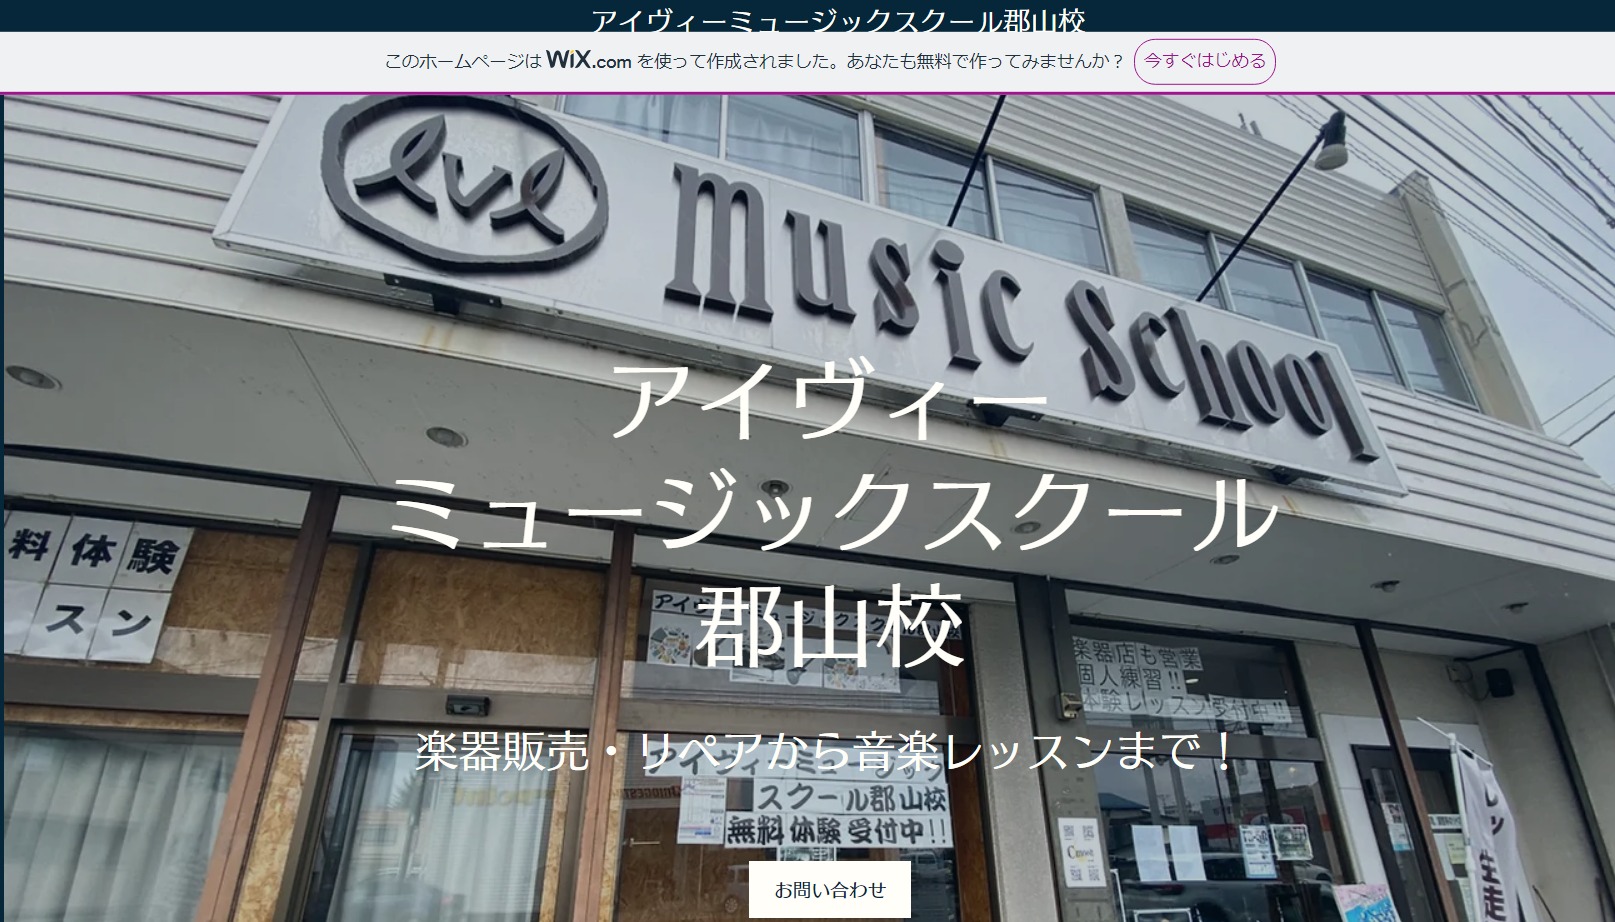Click the お問い合わせ contact button
This screenshot has height=922, width=1615.
point(830,889)
